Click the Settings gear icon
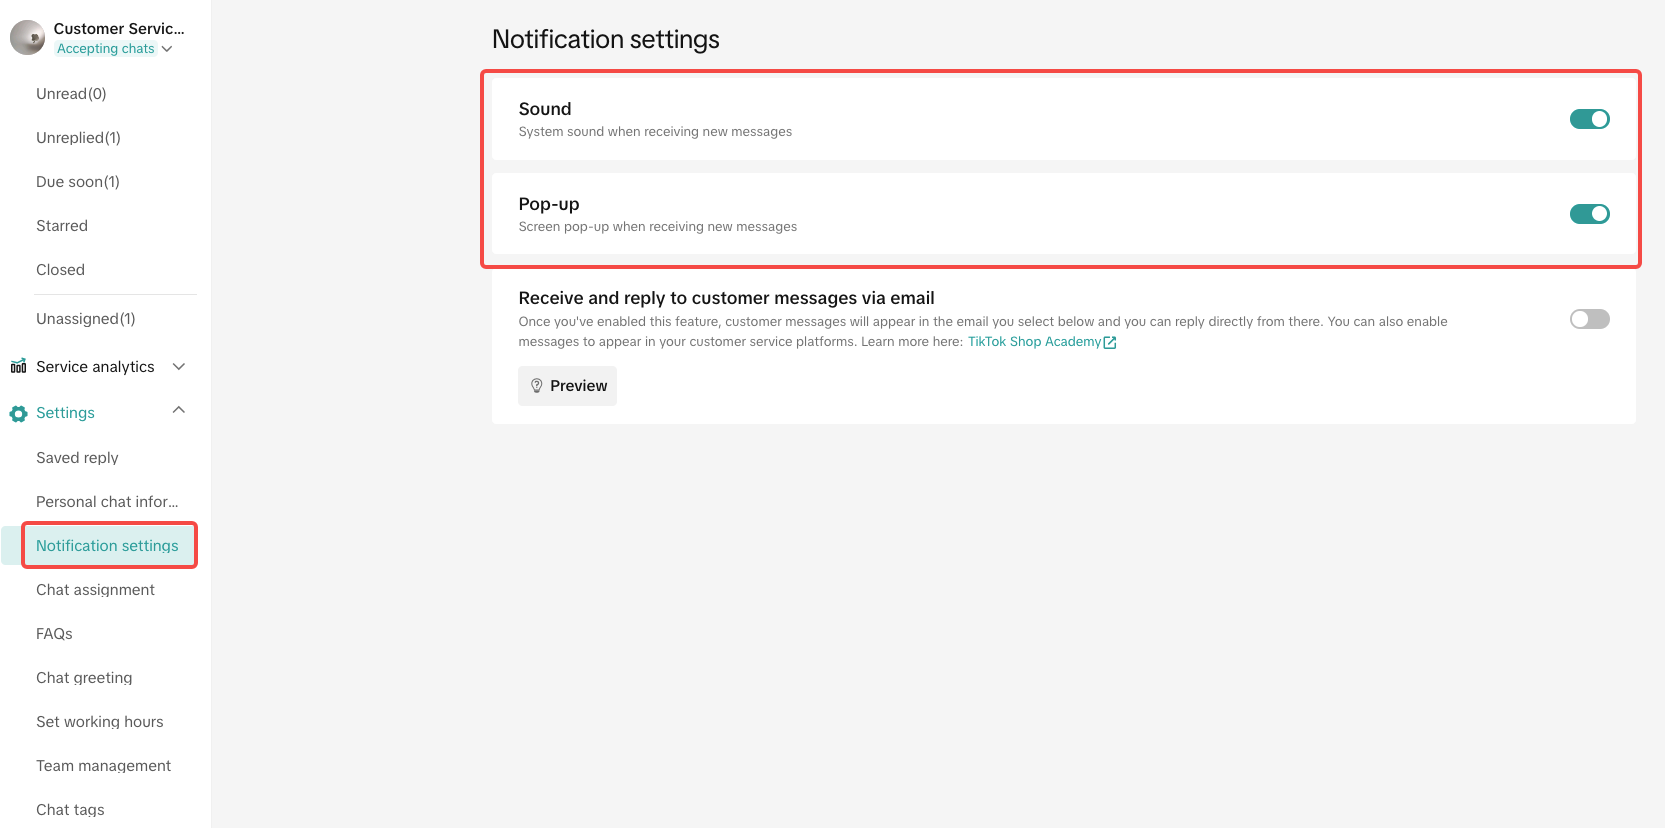1665x828 pixels. (18, 414)
